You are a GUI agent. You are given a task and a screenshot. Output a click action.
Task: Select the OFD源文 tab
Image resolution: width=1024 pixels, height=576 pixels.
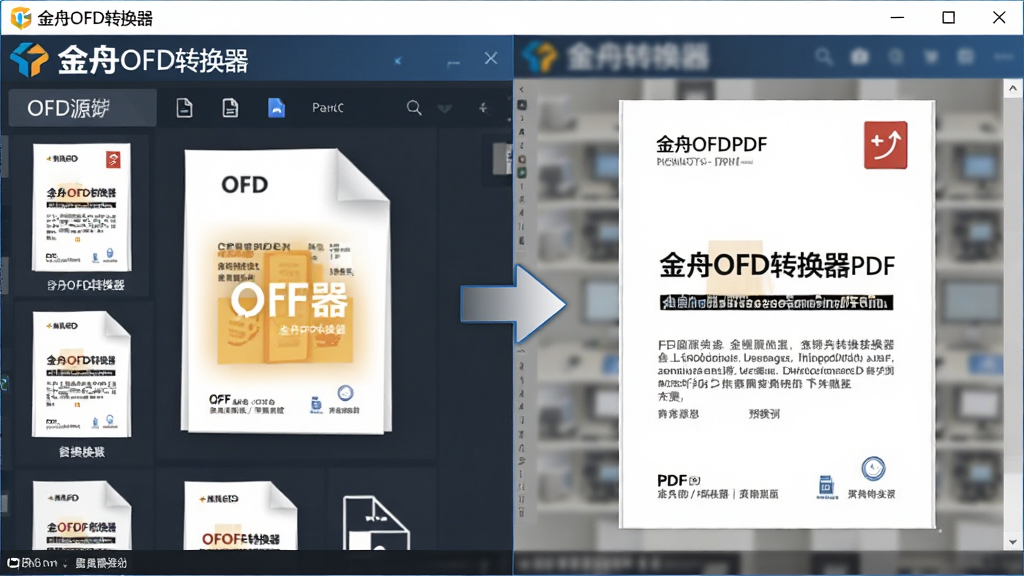tap(82, 108)
